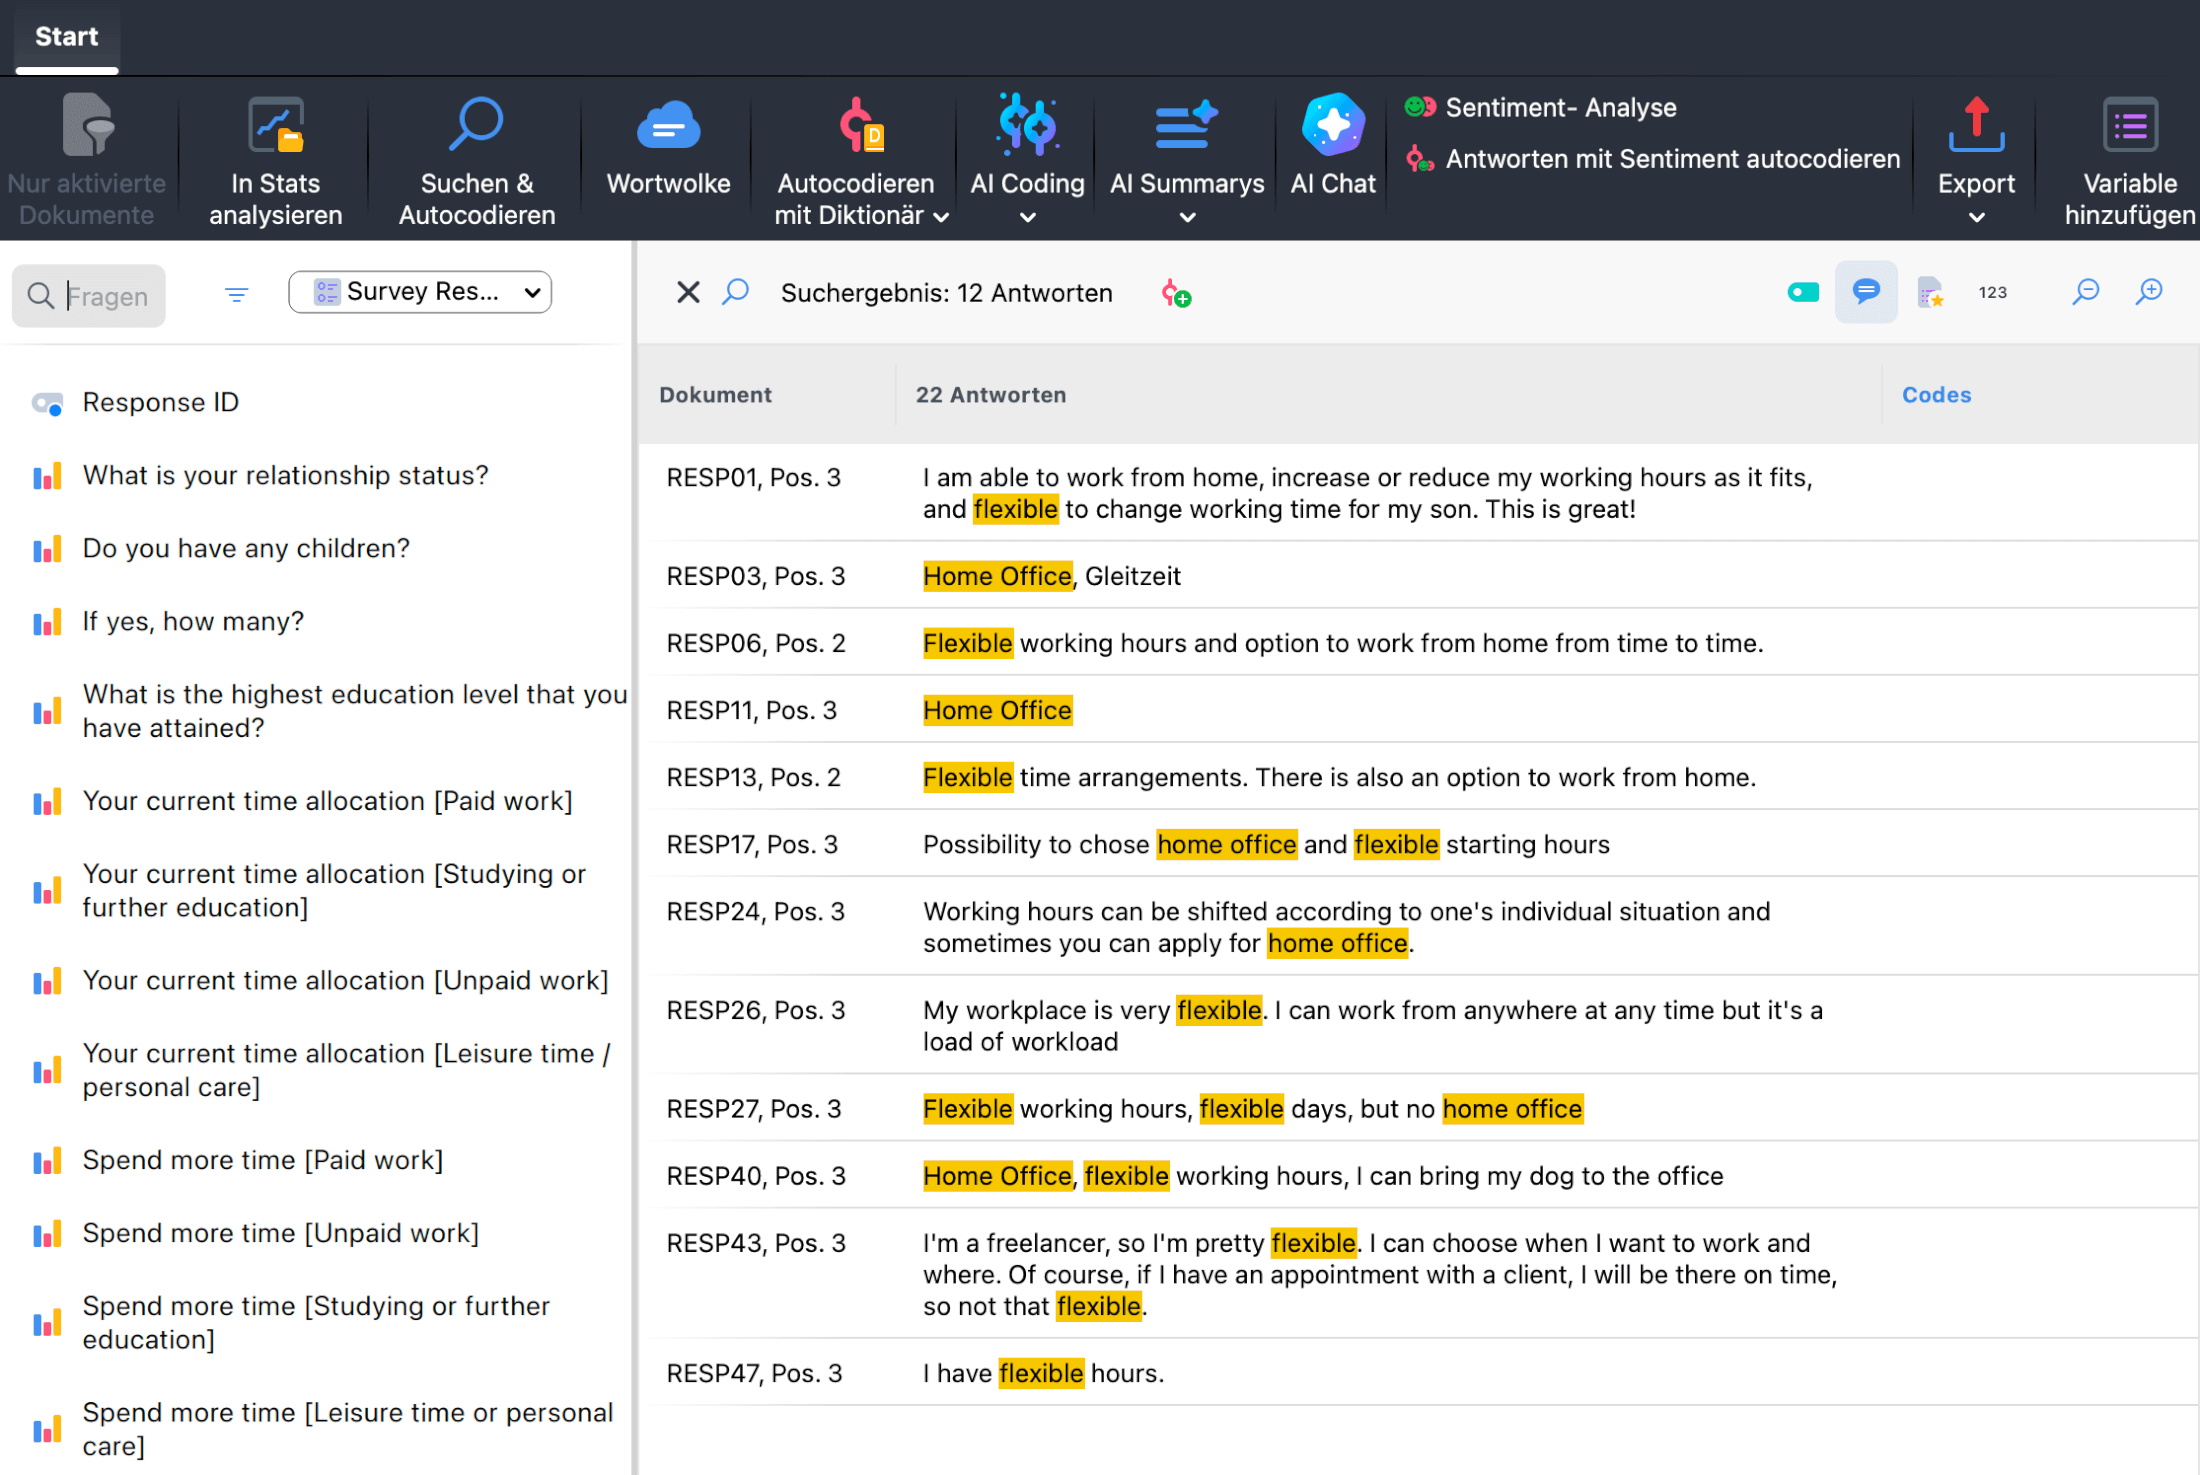This screenshot has height=1475, width=2200.
Task: Toggle the teal switch in results toolbar
Action: pyautogui.click(x=1803, y=292)
